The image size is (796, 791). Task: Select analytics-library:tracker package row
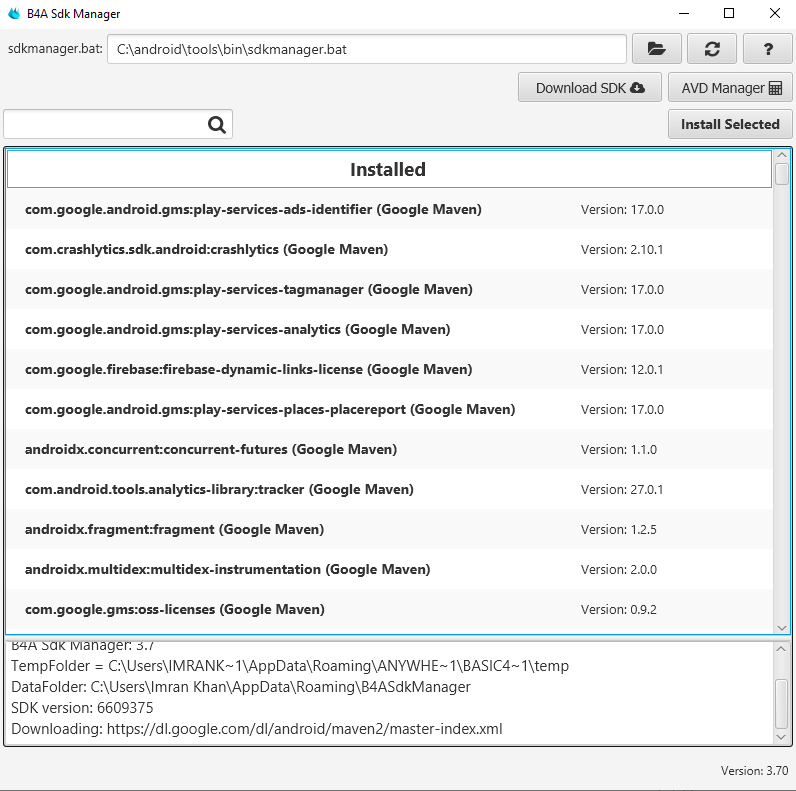pyautogui.click(x=389, y=489)
